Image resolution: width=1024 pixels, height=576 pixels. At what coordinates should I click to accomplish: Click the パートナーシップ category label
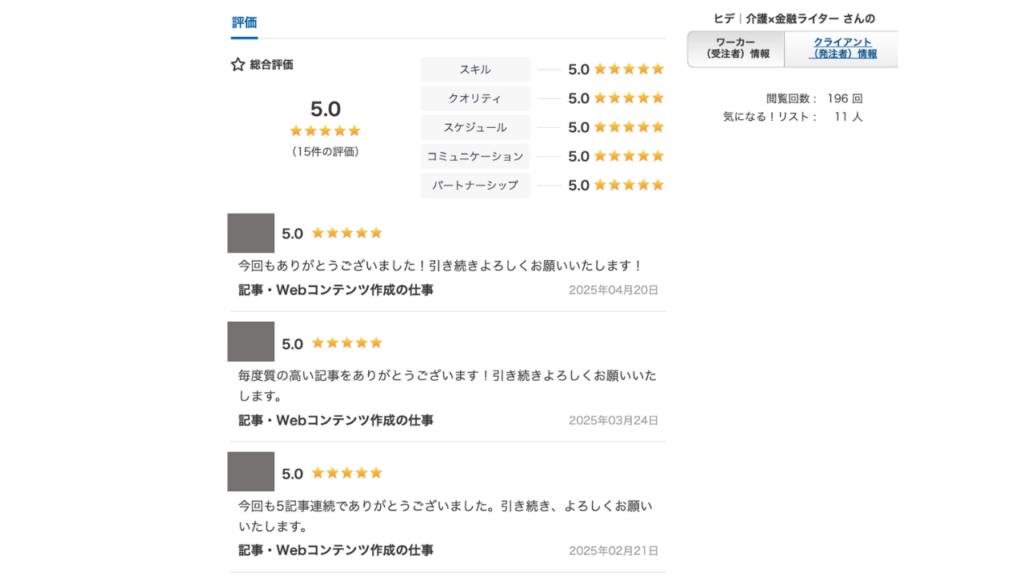point(475,185)
